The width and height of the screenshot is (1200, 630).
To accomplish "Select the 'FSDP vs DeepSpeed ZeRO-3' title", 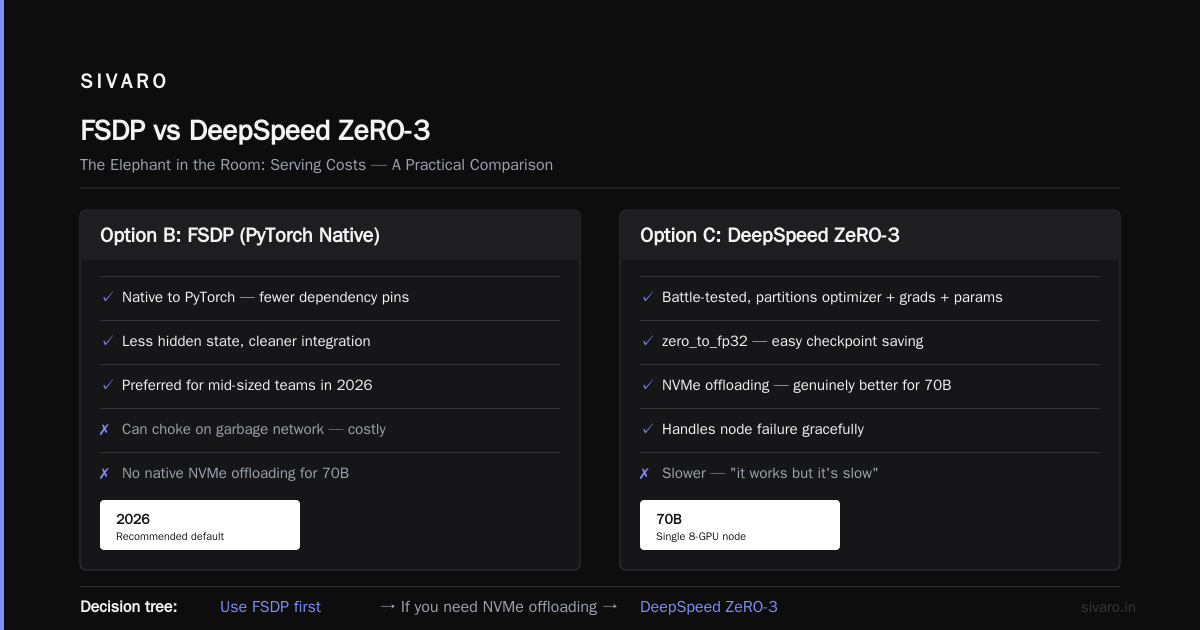I will coord(255,130).
